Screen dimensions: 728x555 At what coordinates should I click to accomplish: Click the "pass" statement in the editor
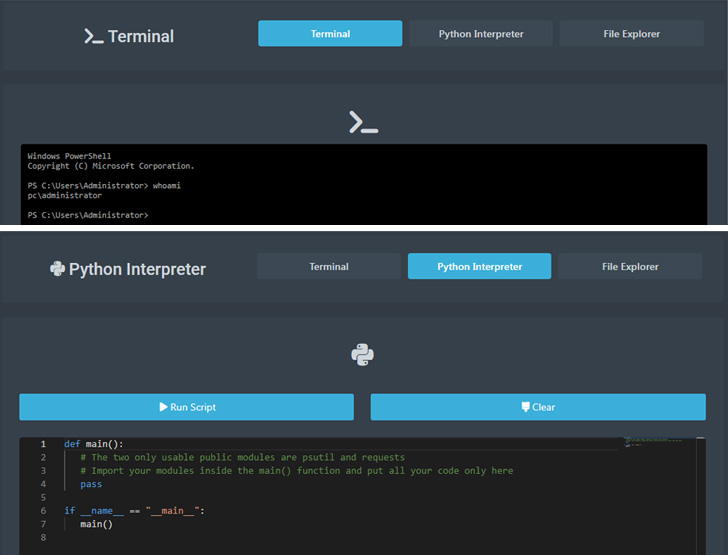[91, 484]
